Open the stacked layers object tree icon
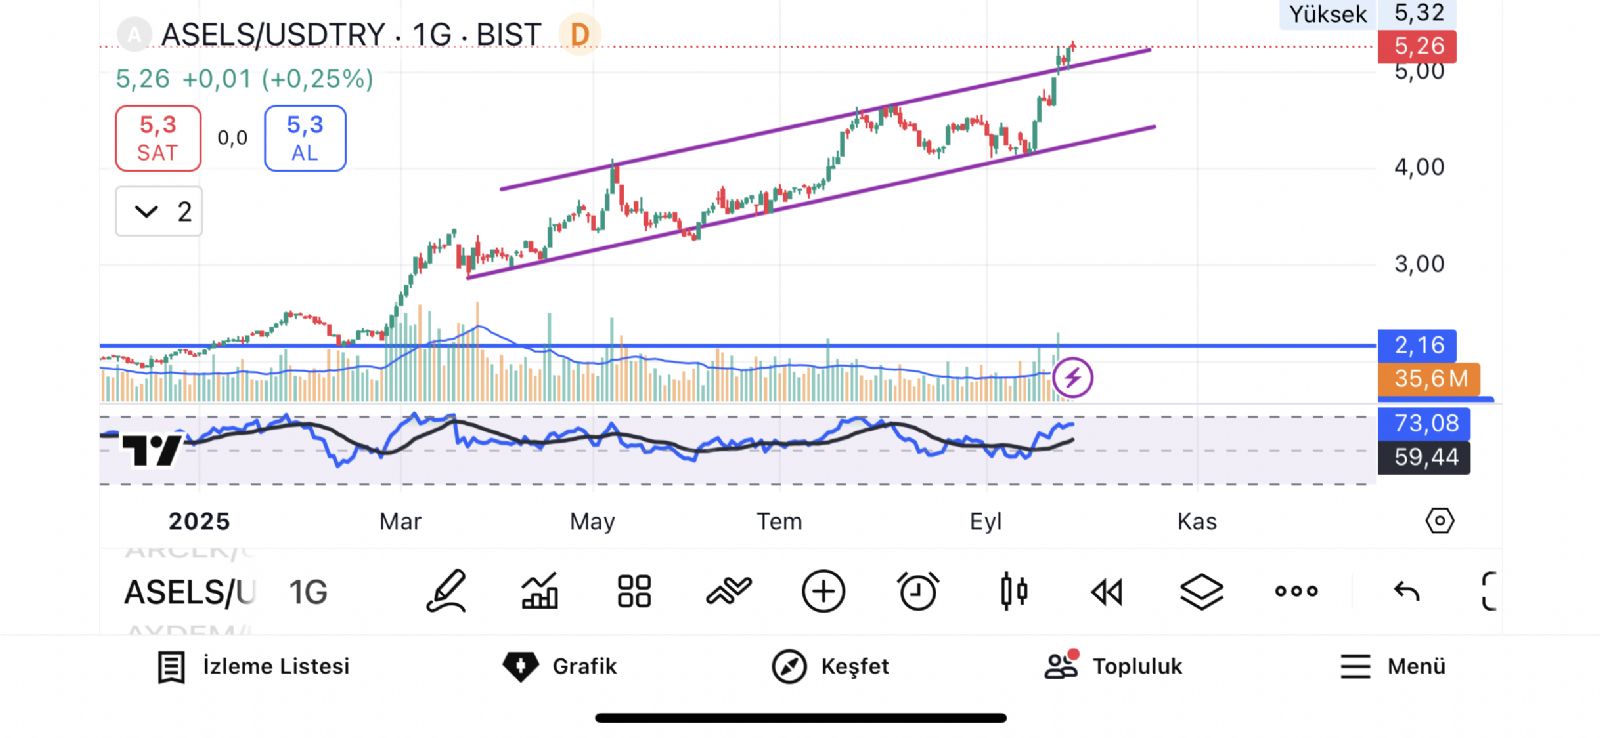Viewport: 1600px width, 738px height. [1201, 591]
